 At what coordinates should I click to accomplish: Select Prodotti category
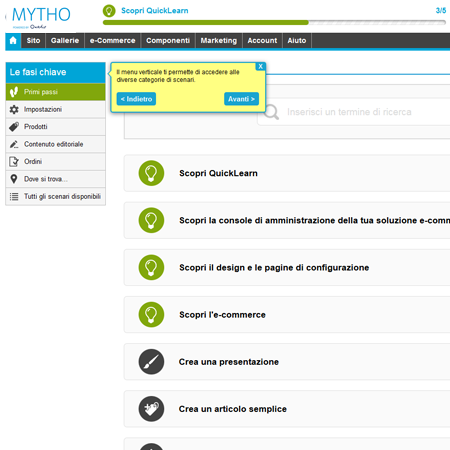pyautogui.click(x=56, y=127)
